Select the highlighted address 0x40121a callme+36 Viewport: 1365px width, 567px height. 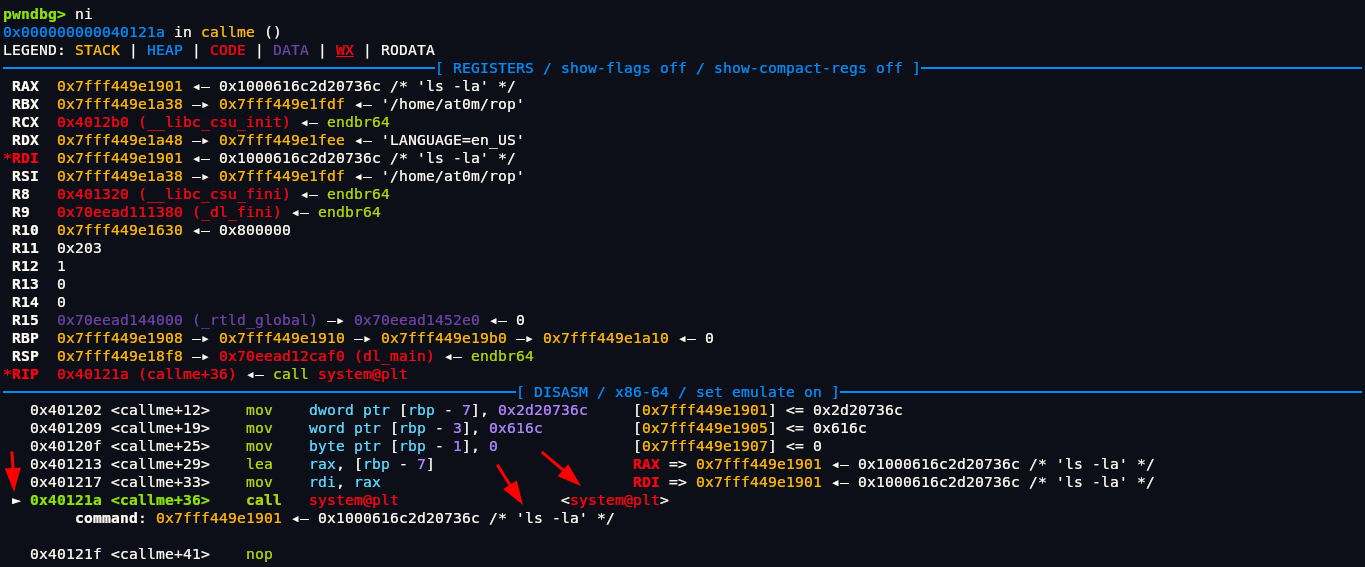point(120,500)
